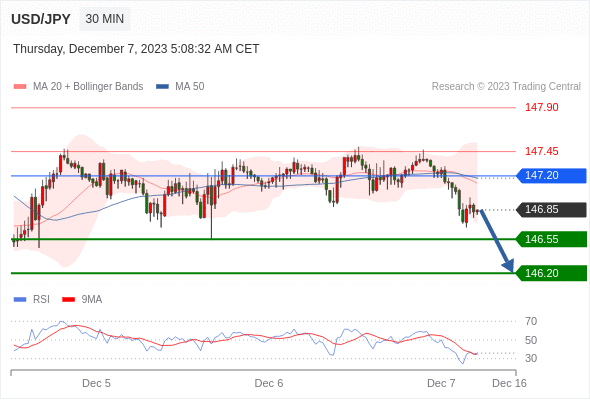This screenshot has width=590, height=400.
Task: Click the Dec 6 axis label
Action: [269, 383]
